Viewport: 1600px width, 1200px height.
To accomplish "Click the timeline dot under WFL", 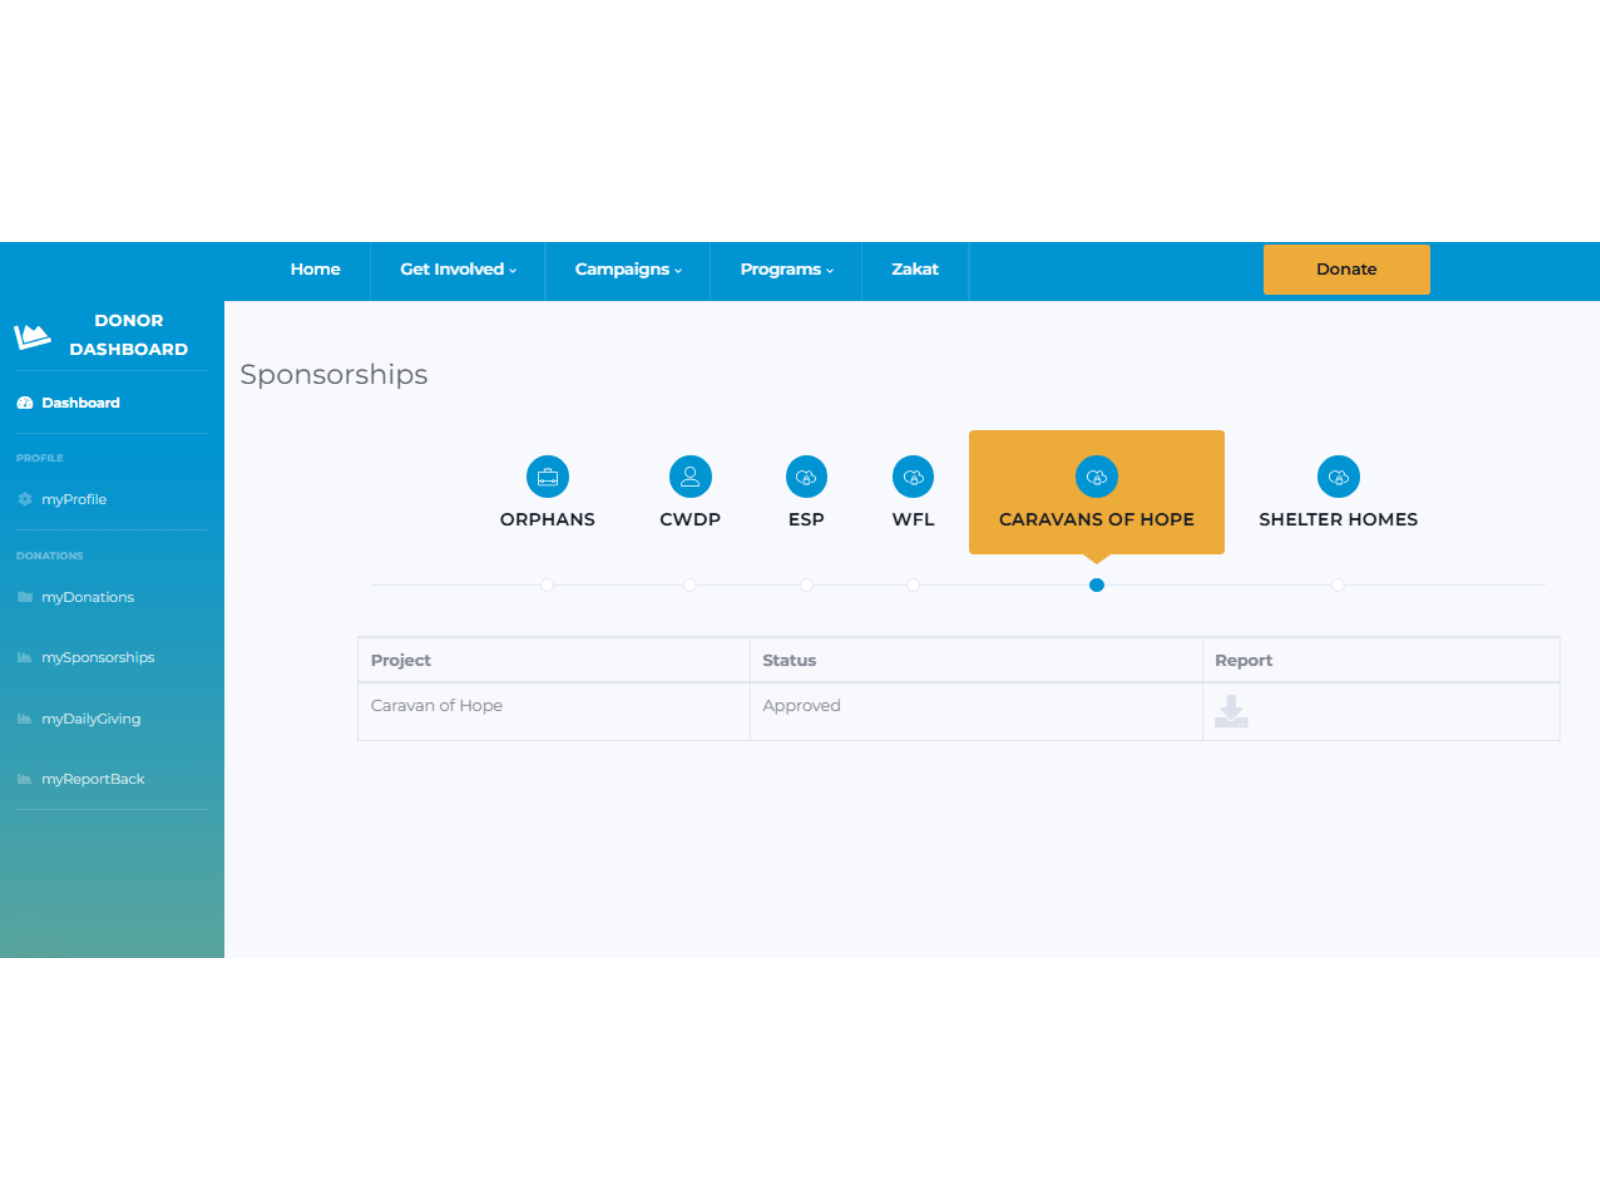I will pyautogui.click(x=913, y=585).
